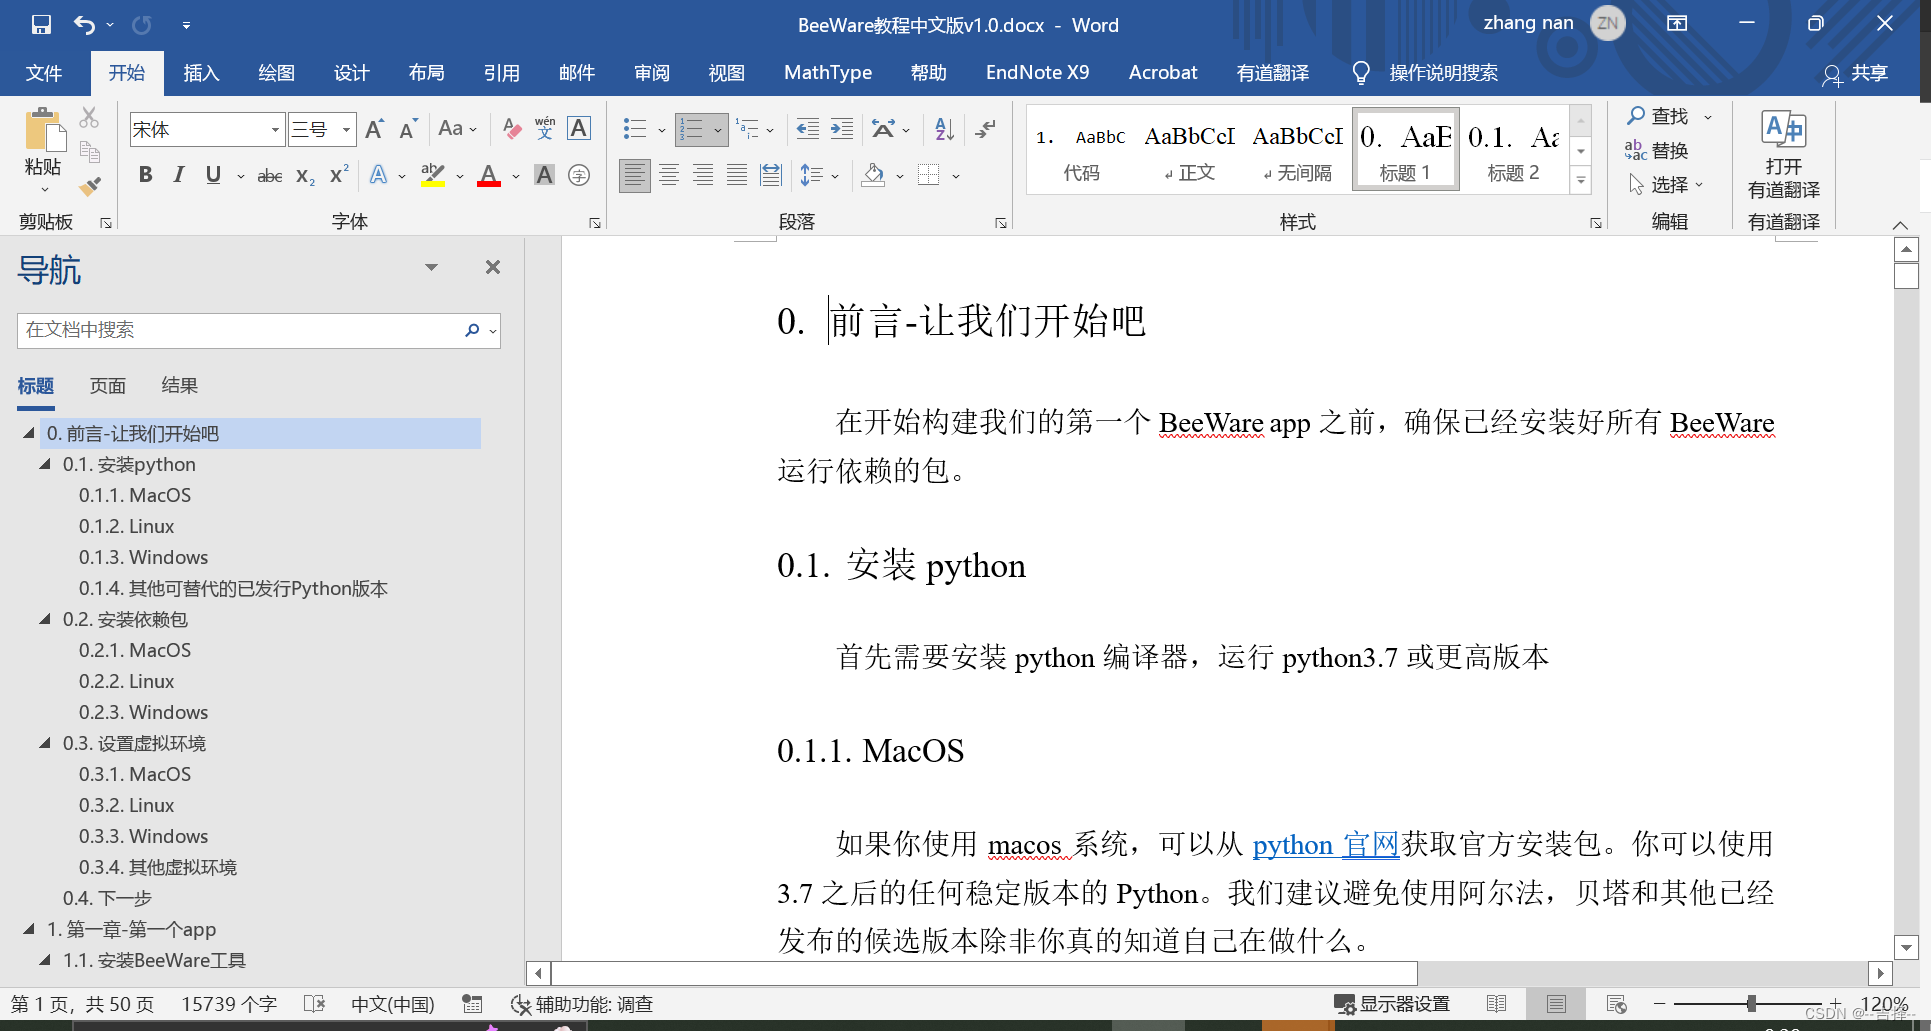The height and width of the screenshot is (1031, 1931).
Task: Justify paragraph text
Action: pos(737,176)
